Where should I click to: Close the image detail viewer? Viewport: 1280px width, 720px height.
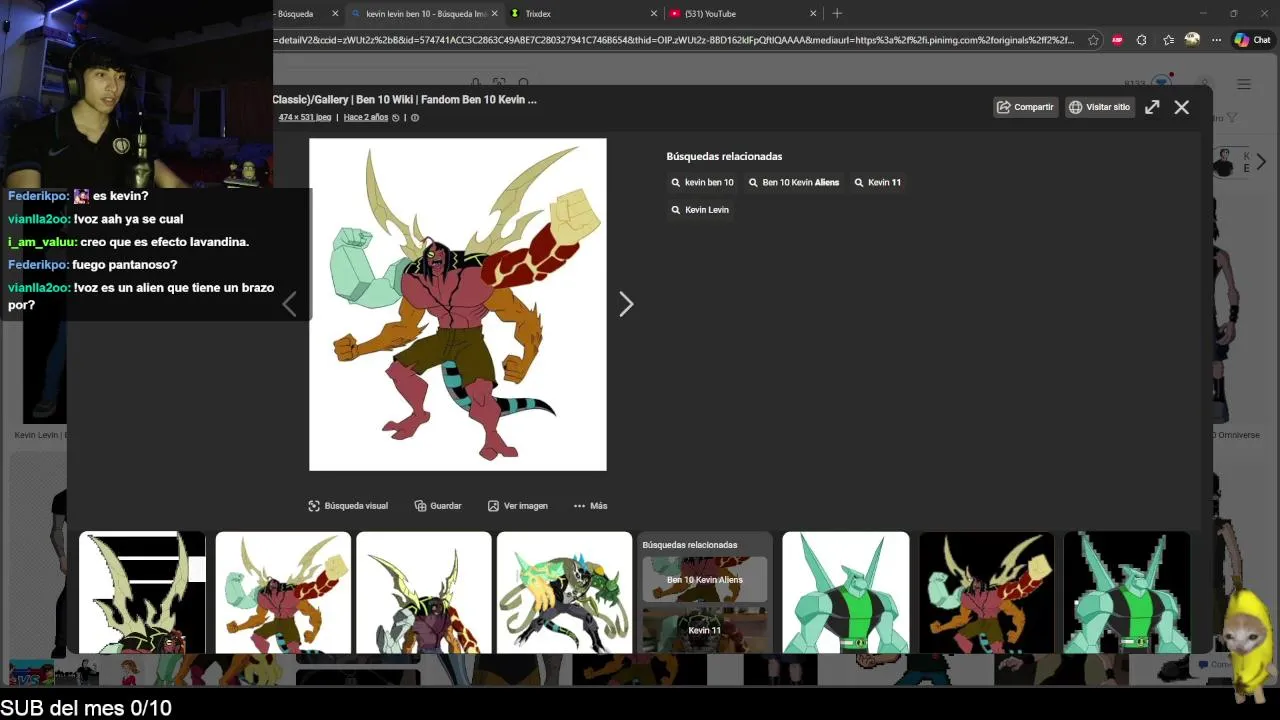(1182, 107)
